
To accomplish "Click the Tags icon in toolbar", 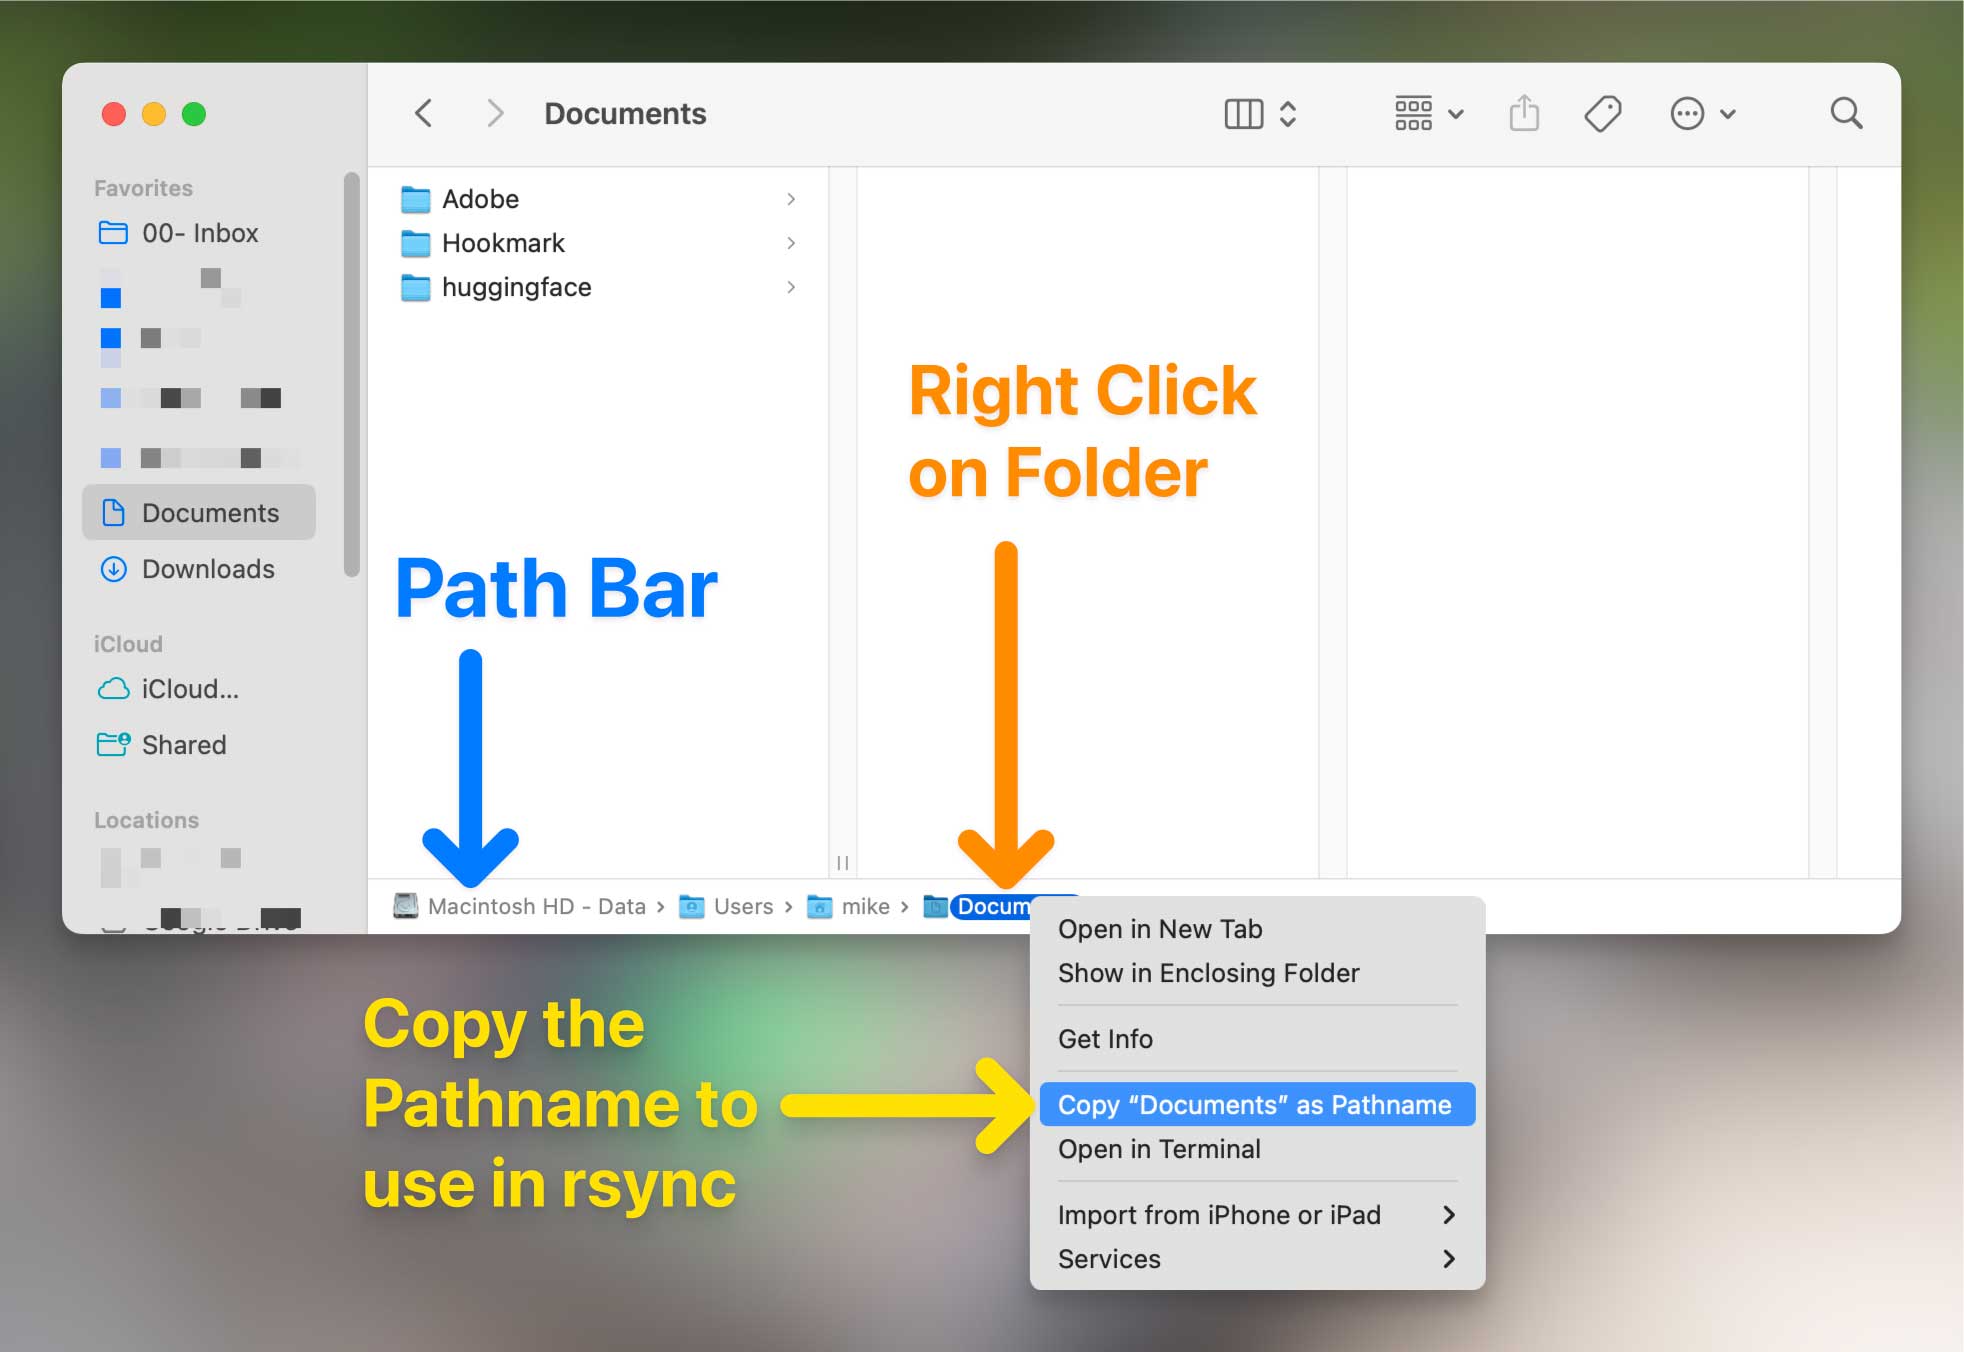I will 1602,114.
